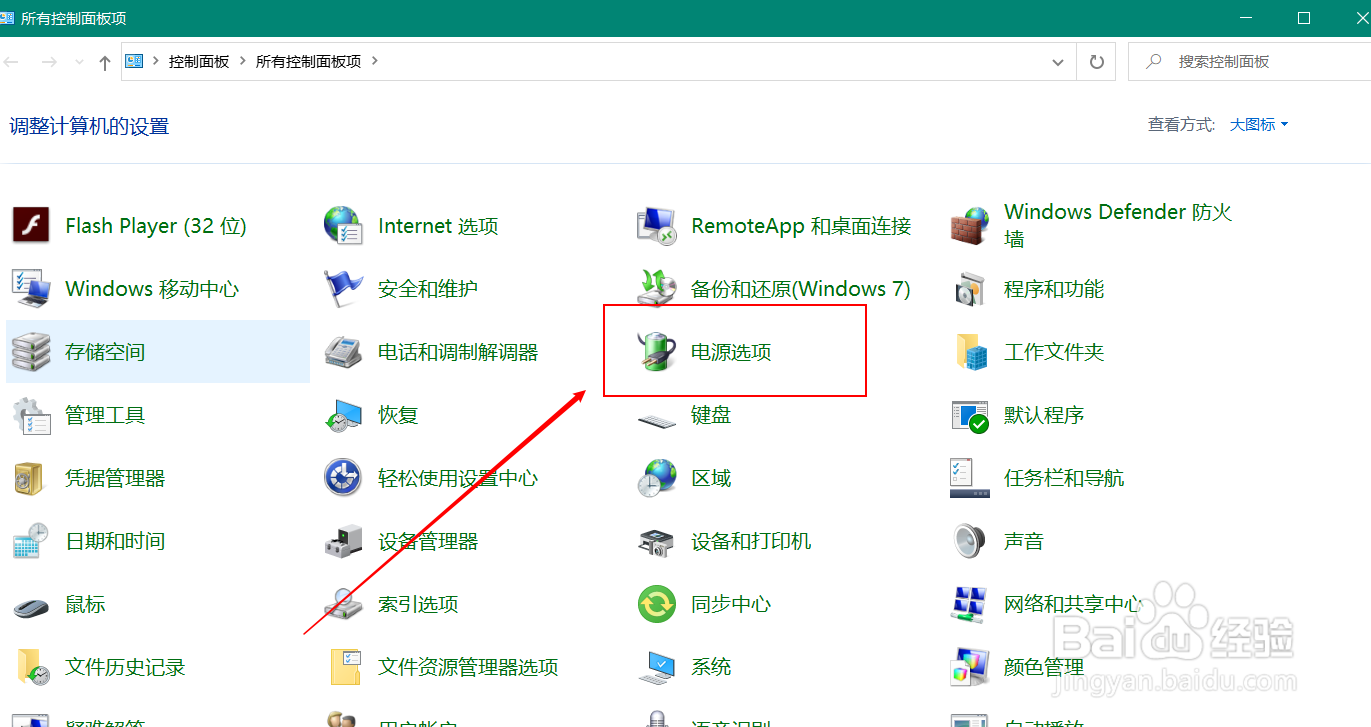The height and width of the screenshot is (727, 1371).
Task: Click the 默认程序 icon
Action: coord(969,415)
